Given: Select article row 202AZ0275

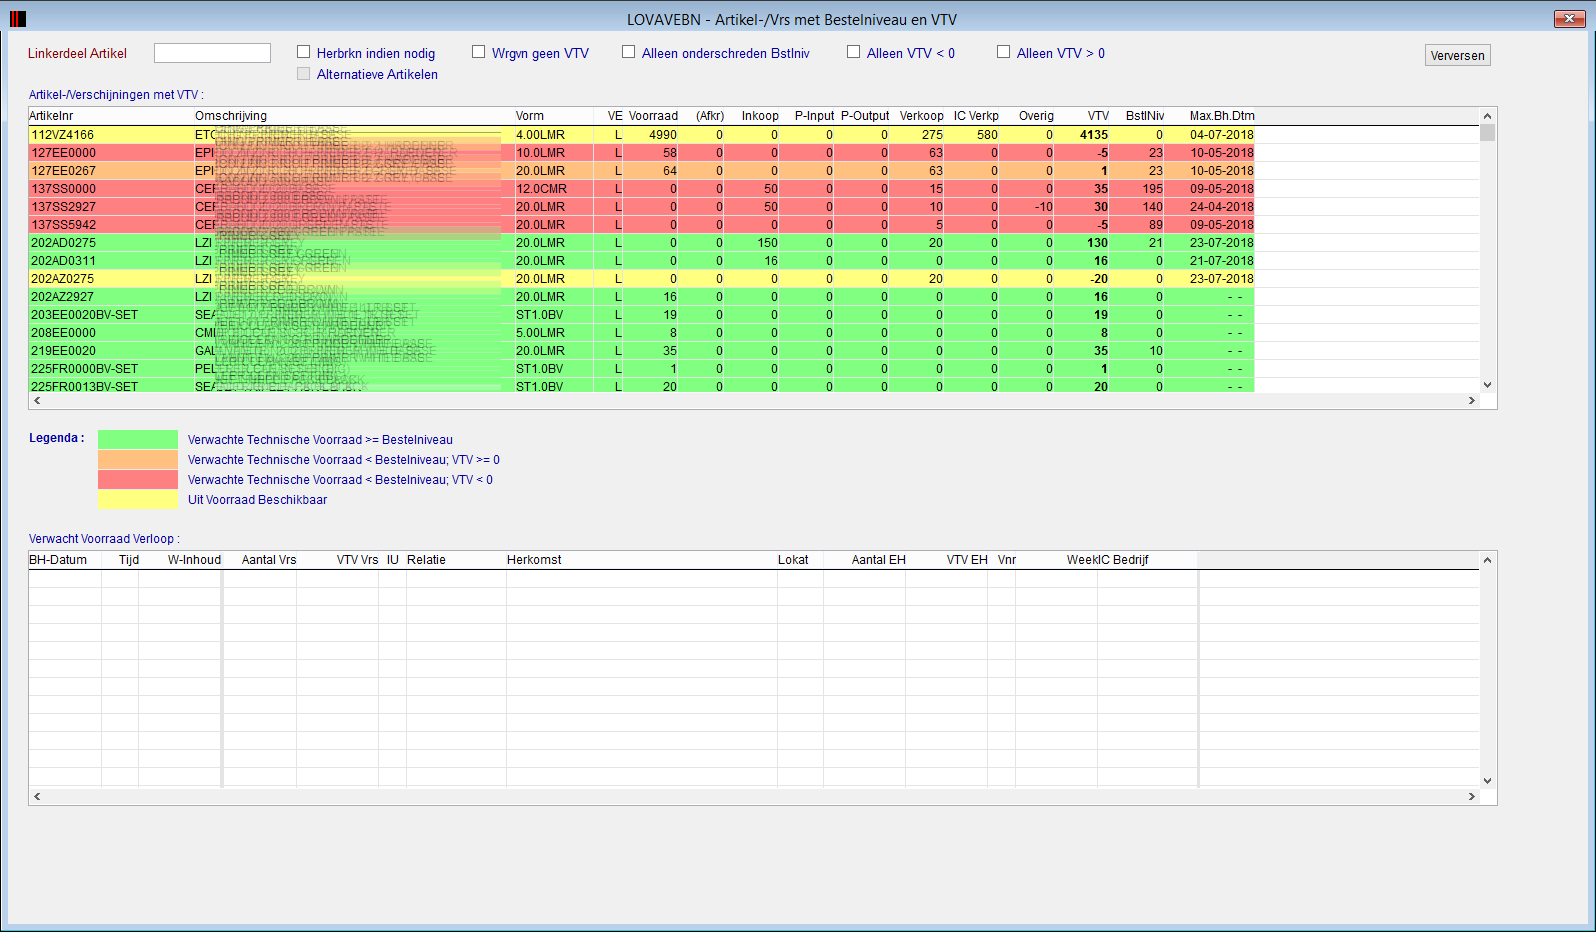Looking at the screenshot, I should (x=641, y=279).
